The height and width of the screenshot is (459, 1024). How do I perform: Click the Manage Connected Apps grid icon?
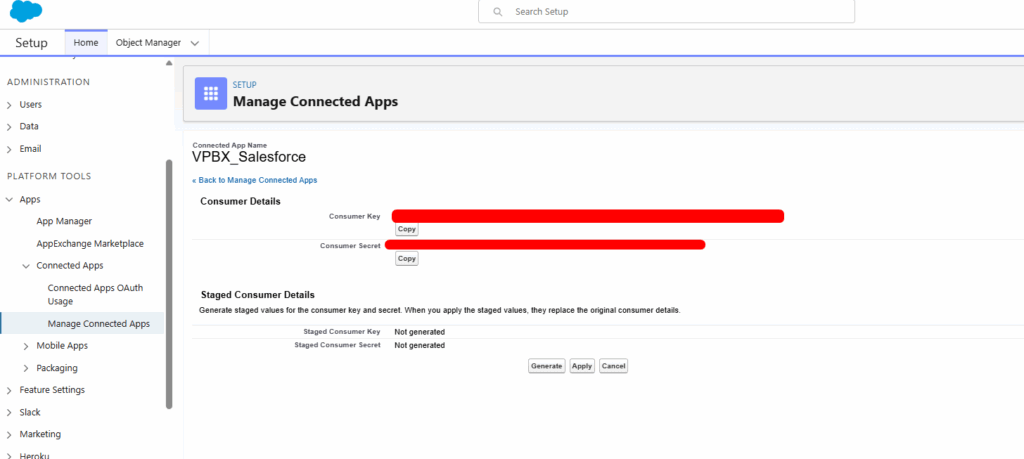coord(211,93)
